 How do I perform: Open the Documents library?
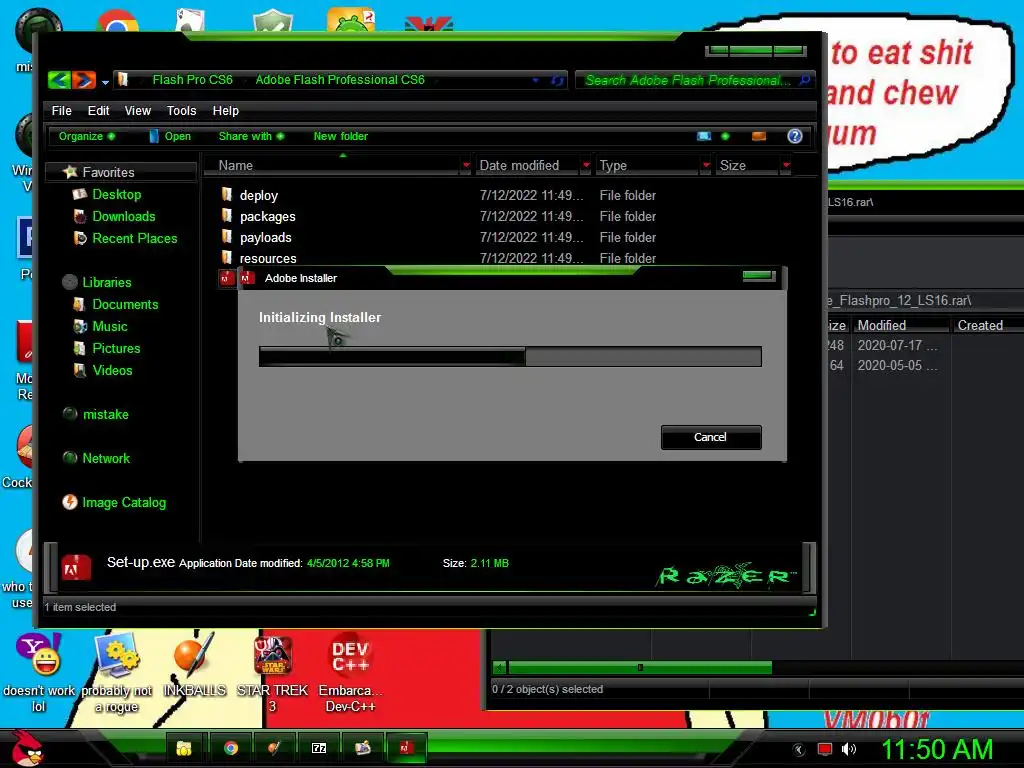(x=125, y=304)
